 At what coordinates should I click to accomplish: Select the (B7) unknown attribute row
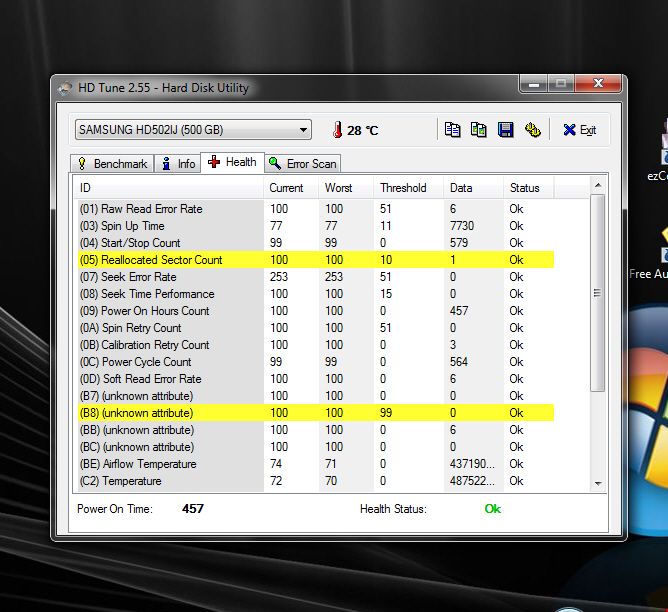pyautogui.click(x=316, y=396)
